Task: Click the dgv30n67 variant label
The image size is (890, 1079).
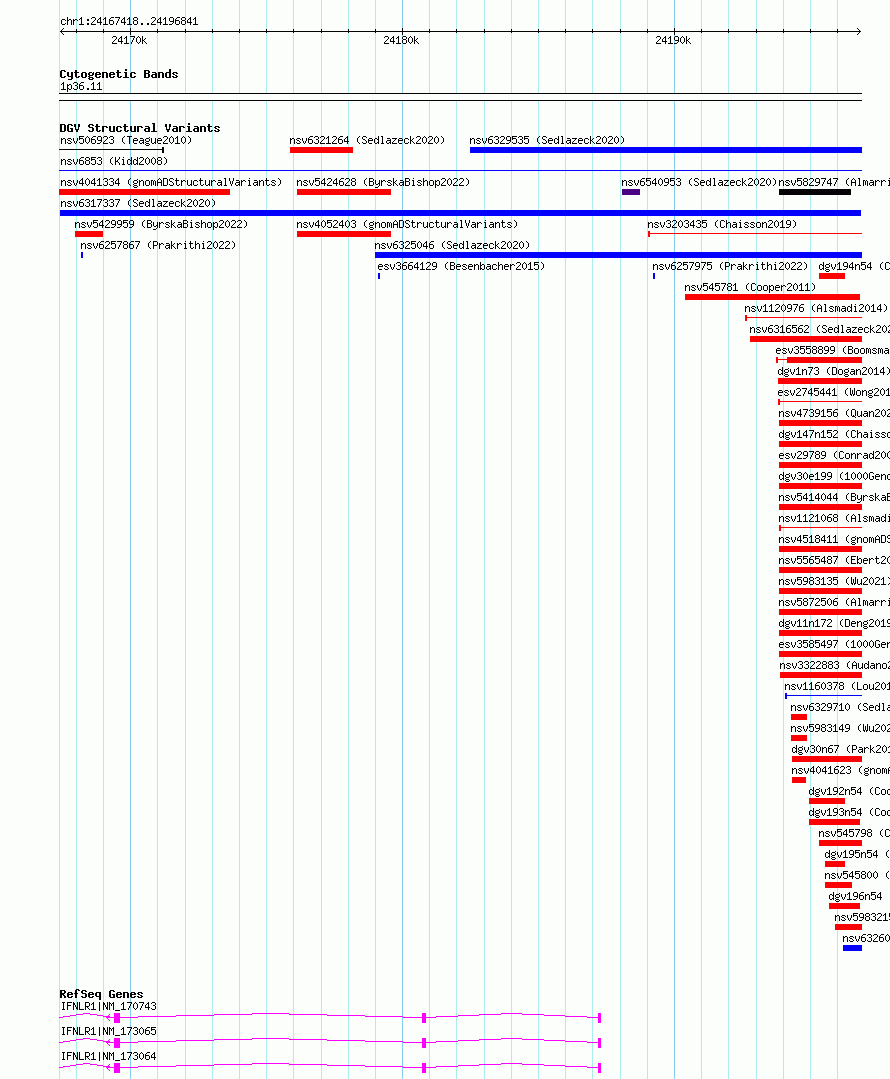Action: tap(840, 749)
